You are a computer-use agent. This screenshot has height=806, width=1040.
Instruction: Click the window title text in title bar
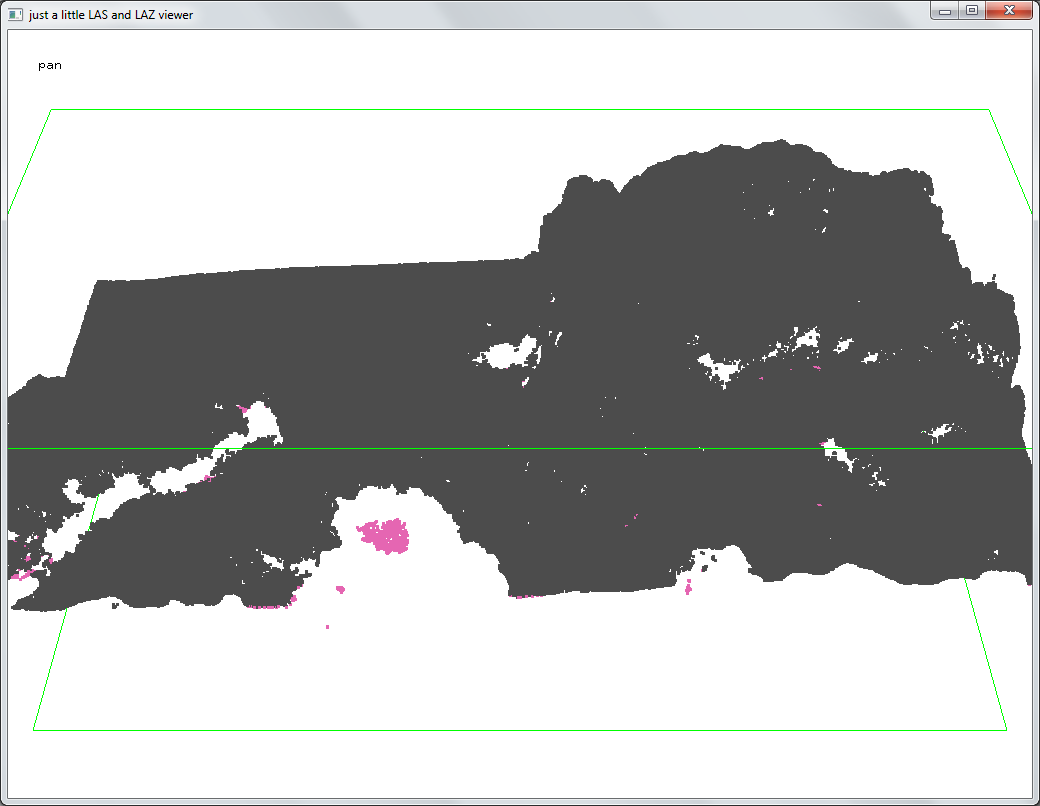click(111, 14)
